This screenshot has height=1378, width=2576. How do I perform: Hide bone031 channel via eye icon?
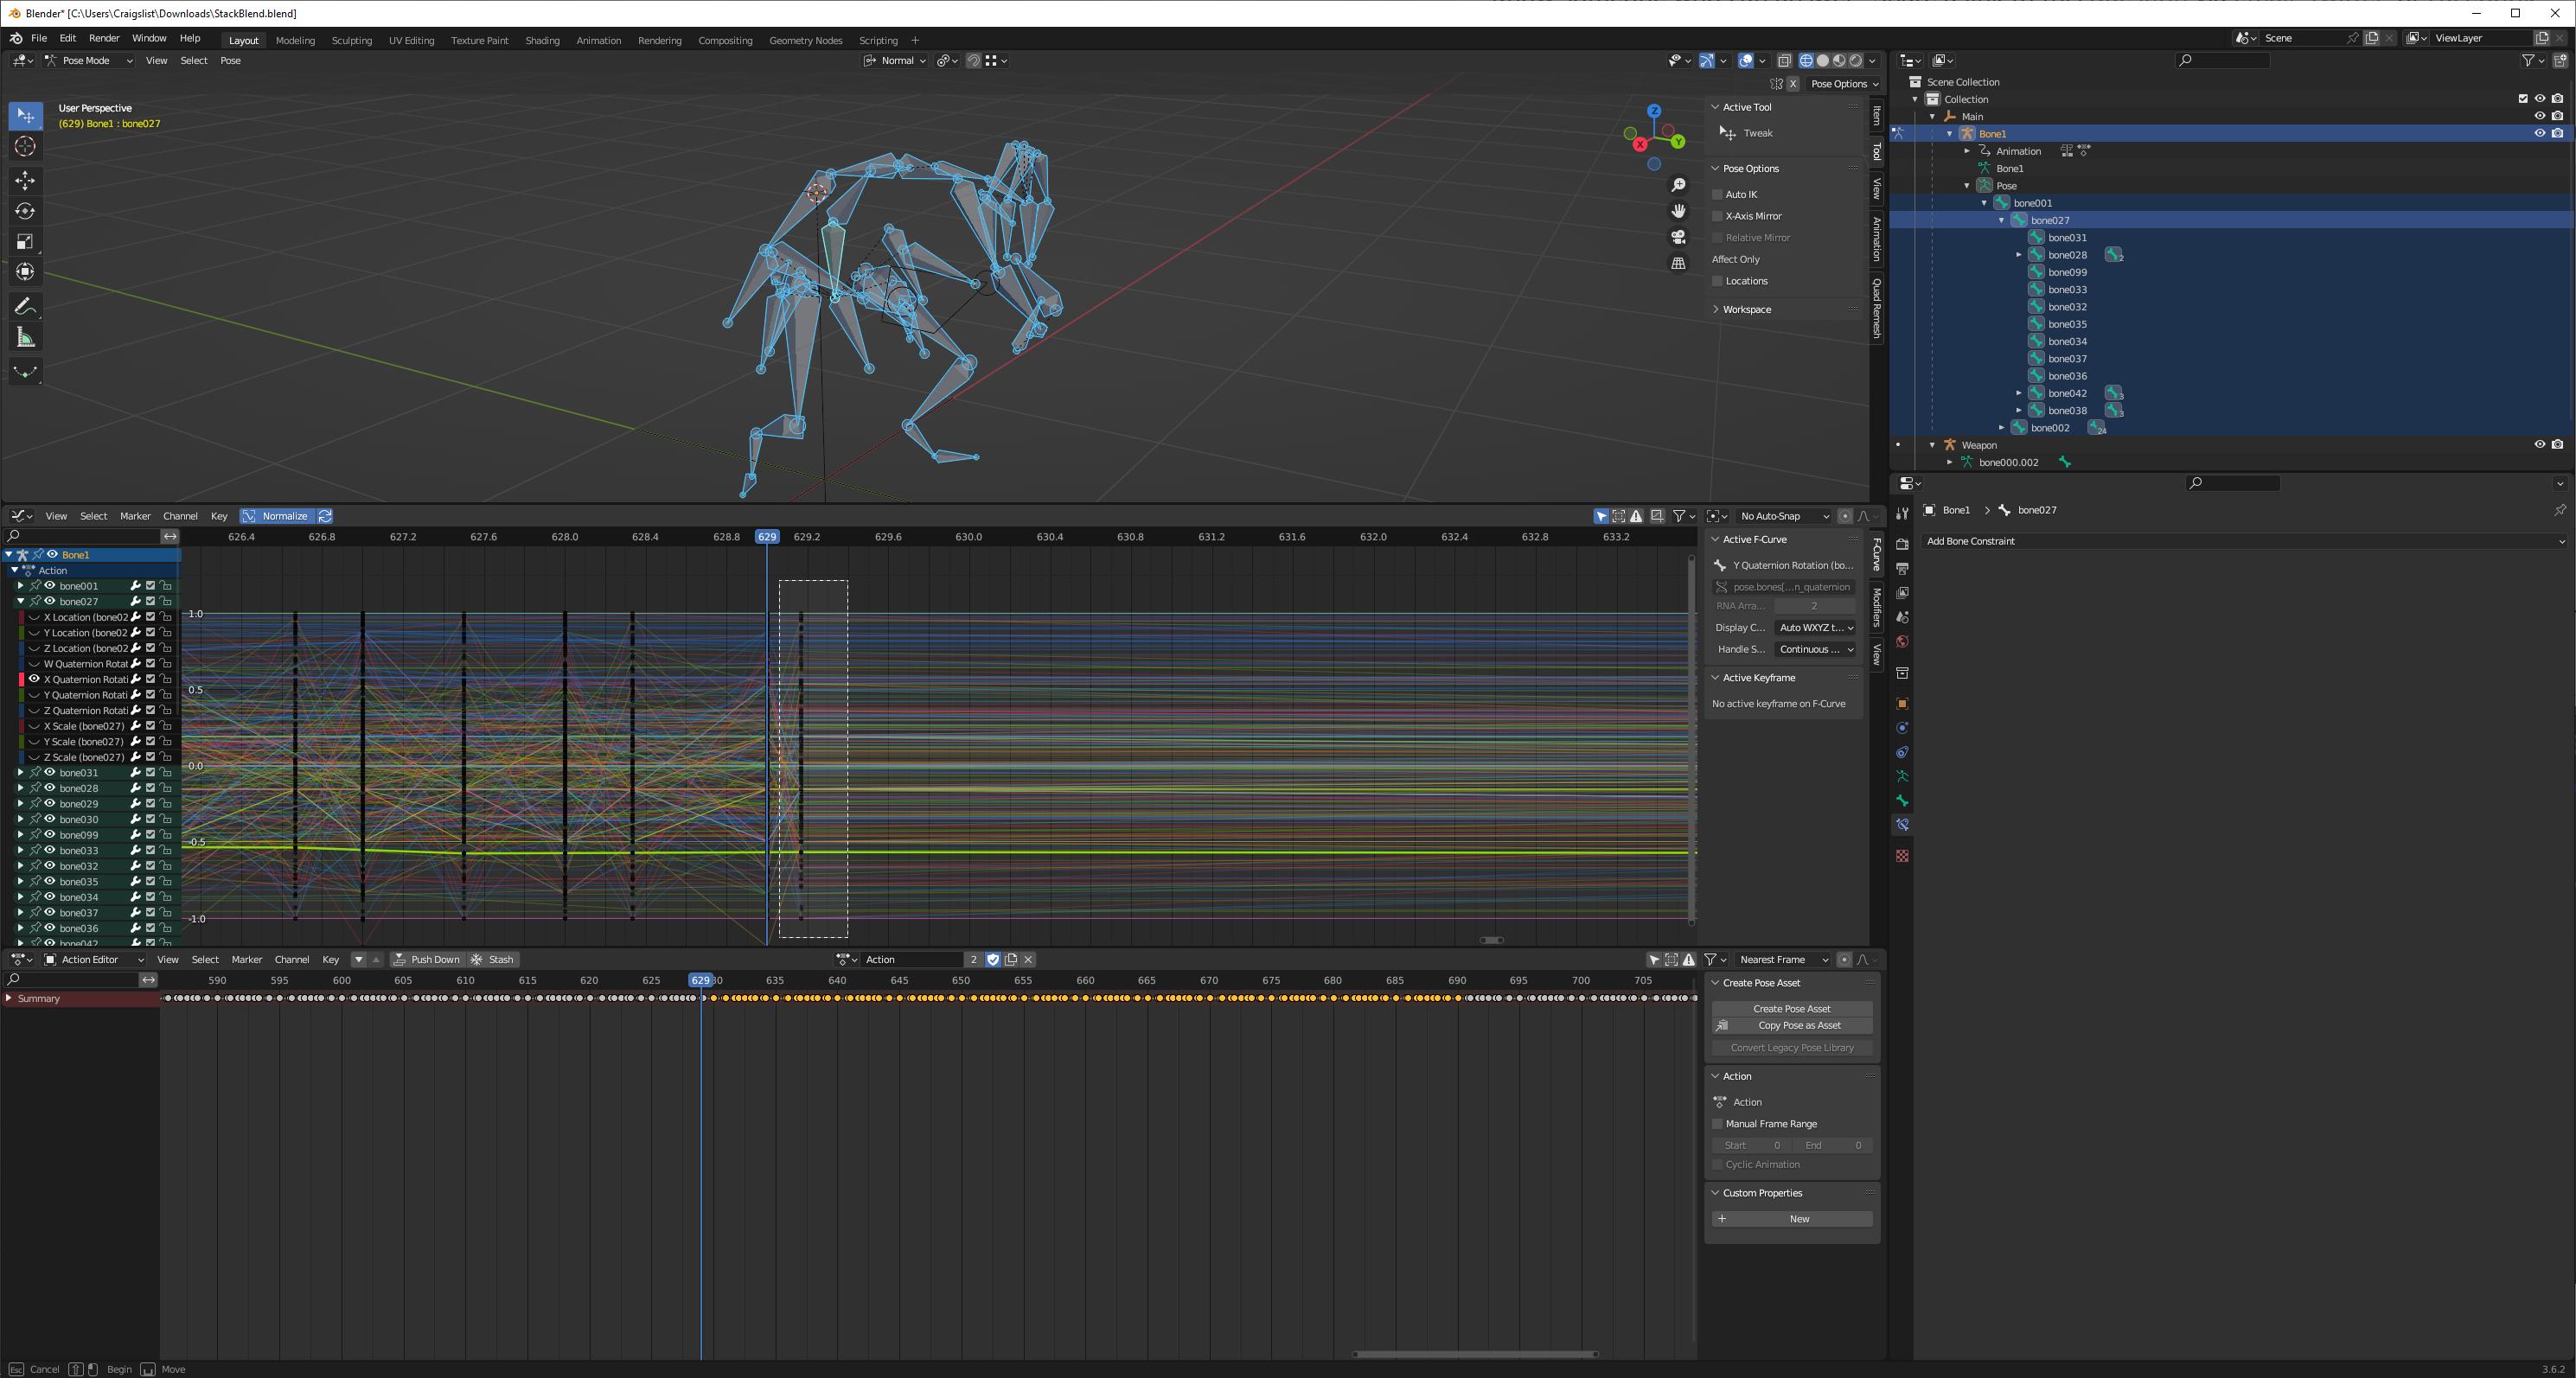[x=49, y=772]
